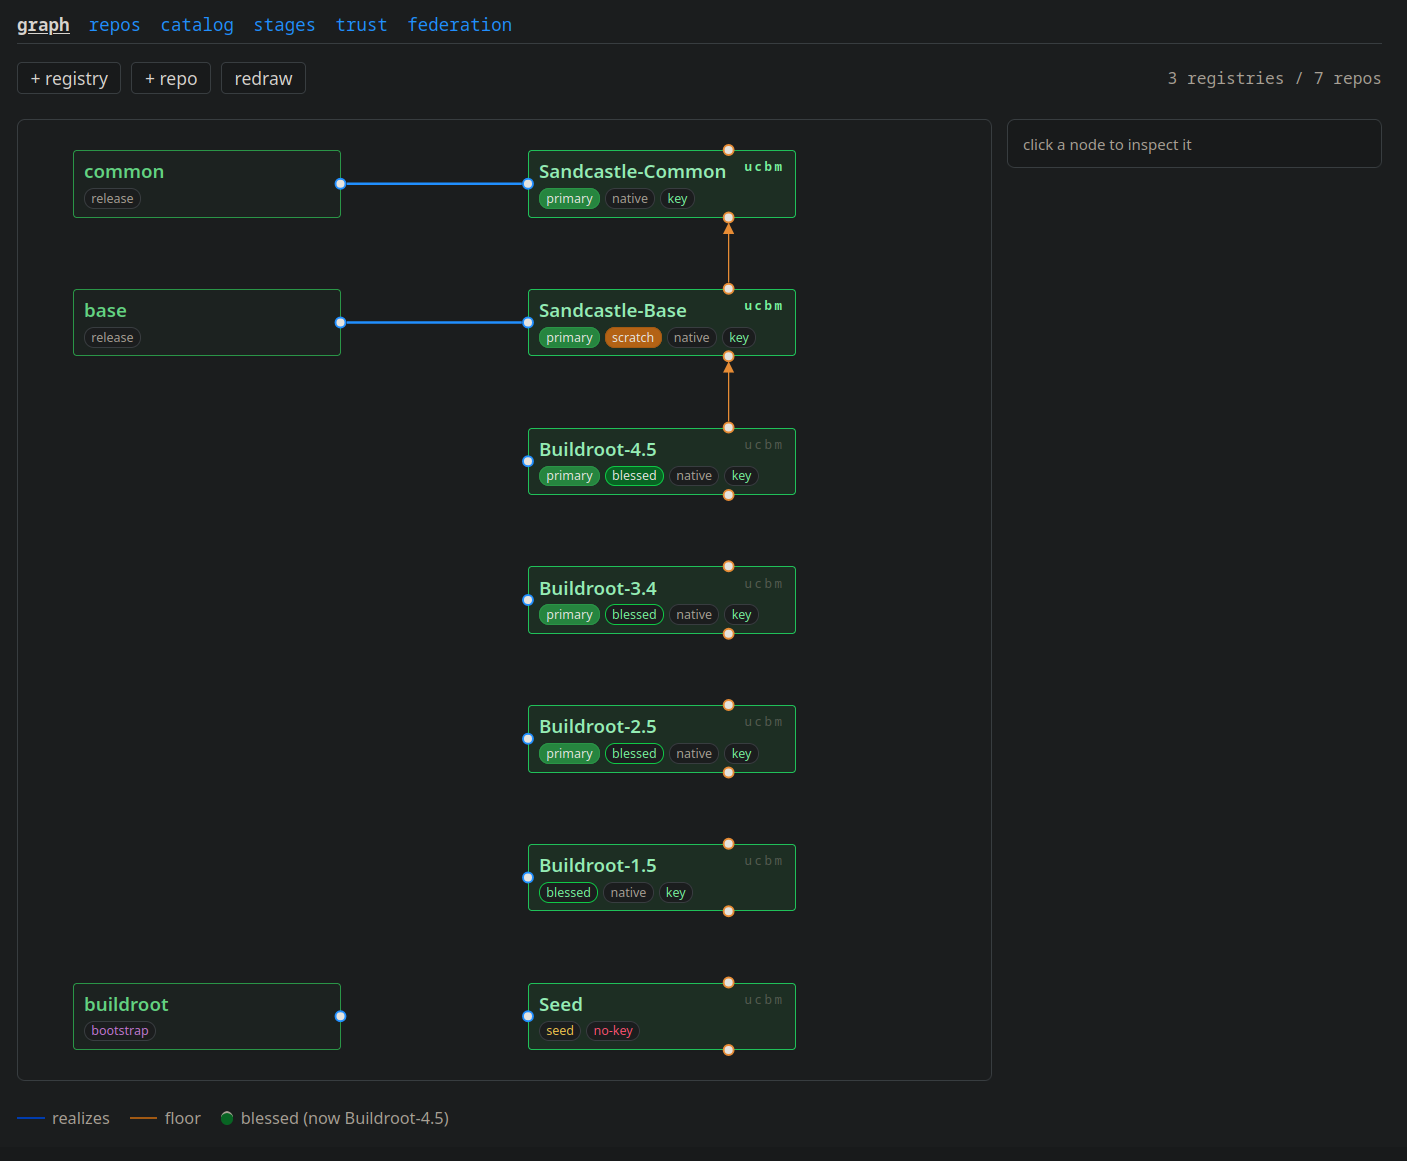Click the redraw button
This screenshot has width=1407, height=1161.
click(263, 78)
